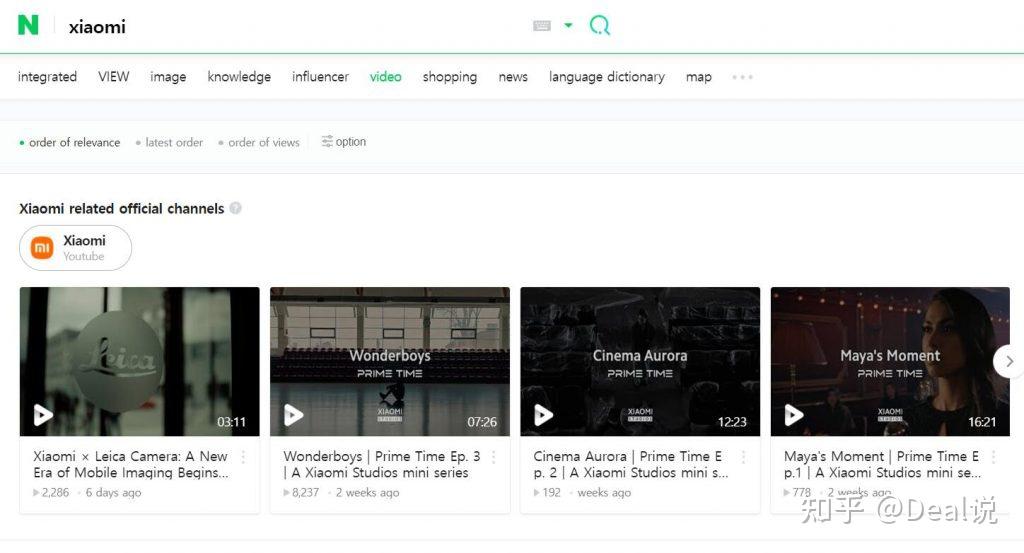Click the Maya's Moment 16:21 duration
This screenshot has width=1024, height=553.
tap(982, 422)
